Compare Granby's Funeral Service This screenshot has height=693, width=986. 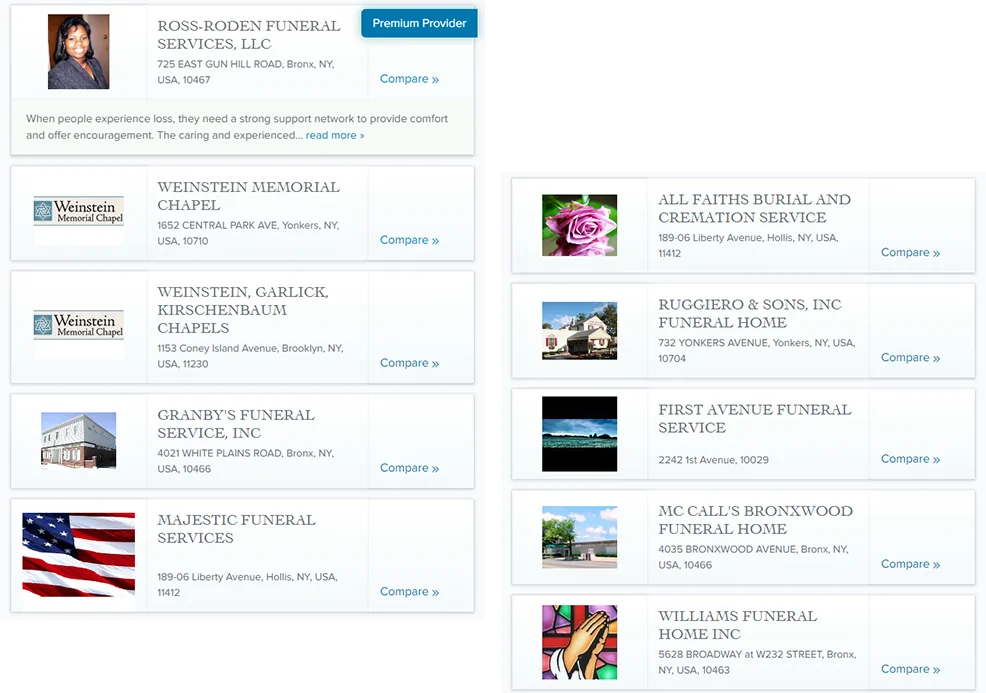point(409,468)
